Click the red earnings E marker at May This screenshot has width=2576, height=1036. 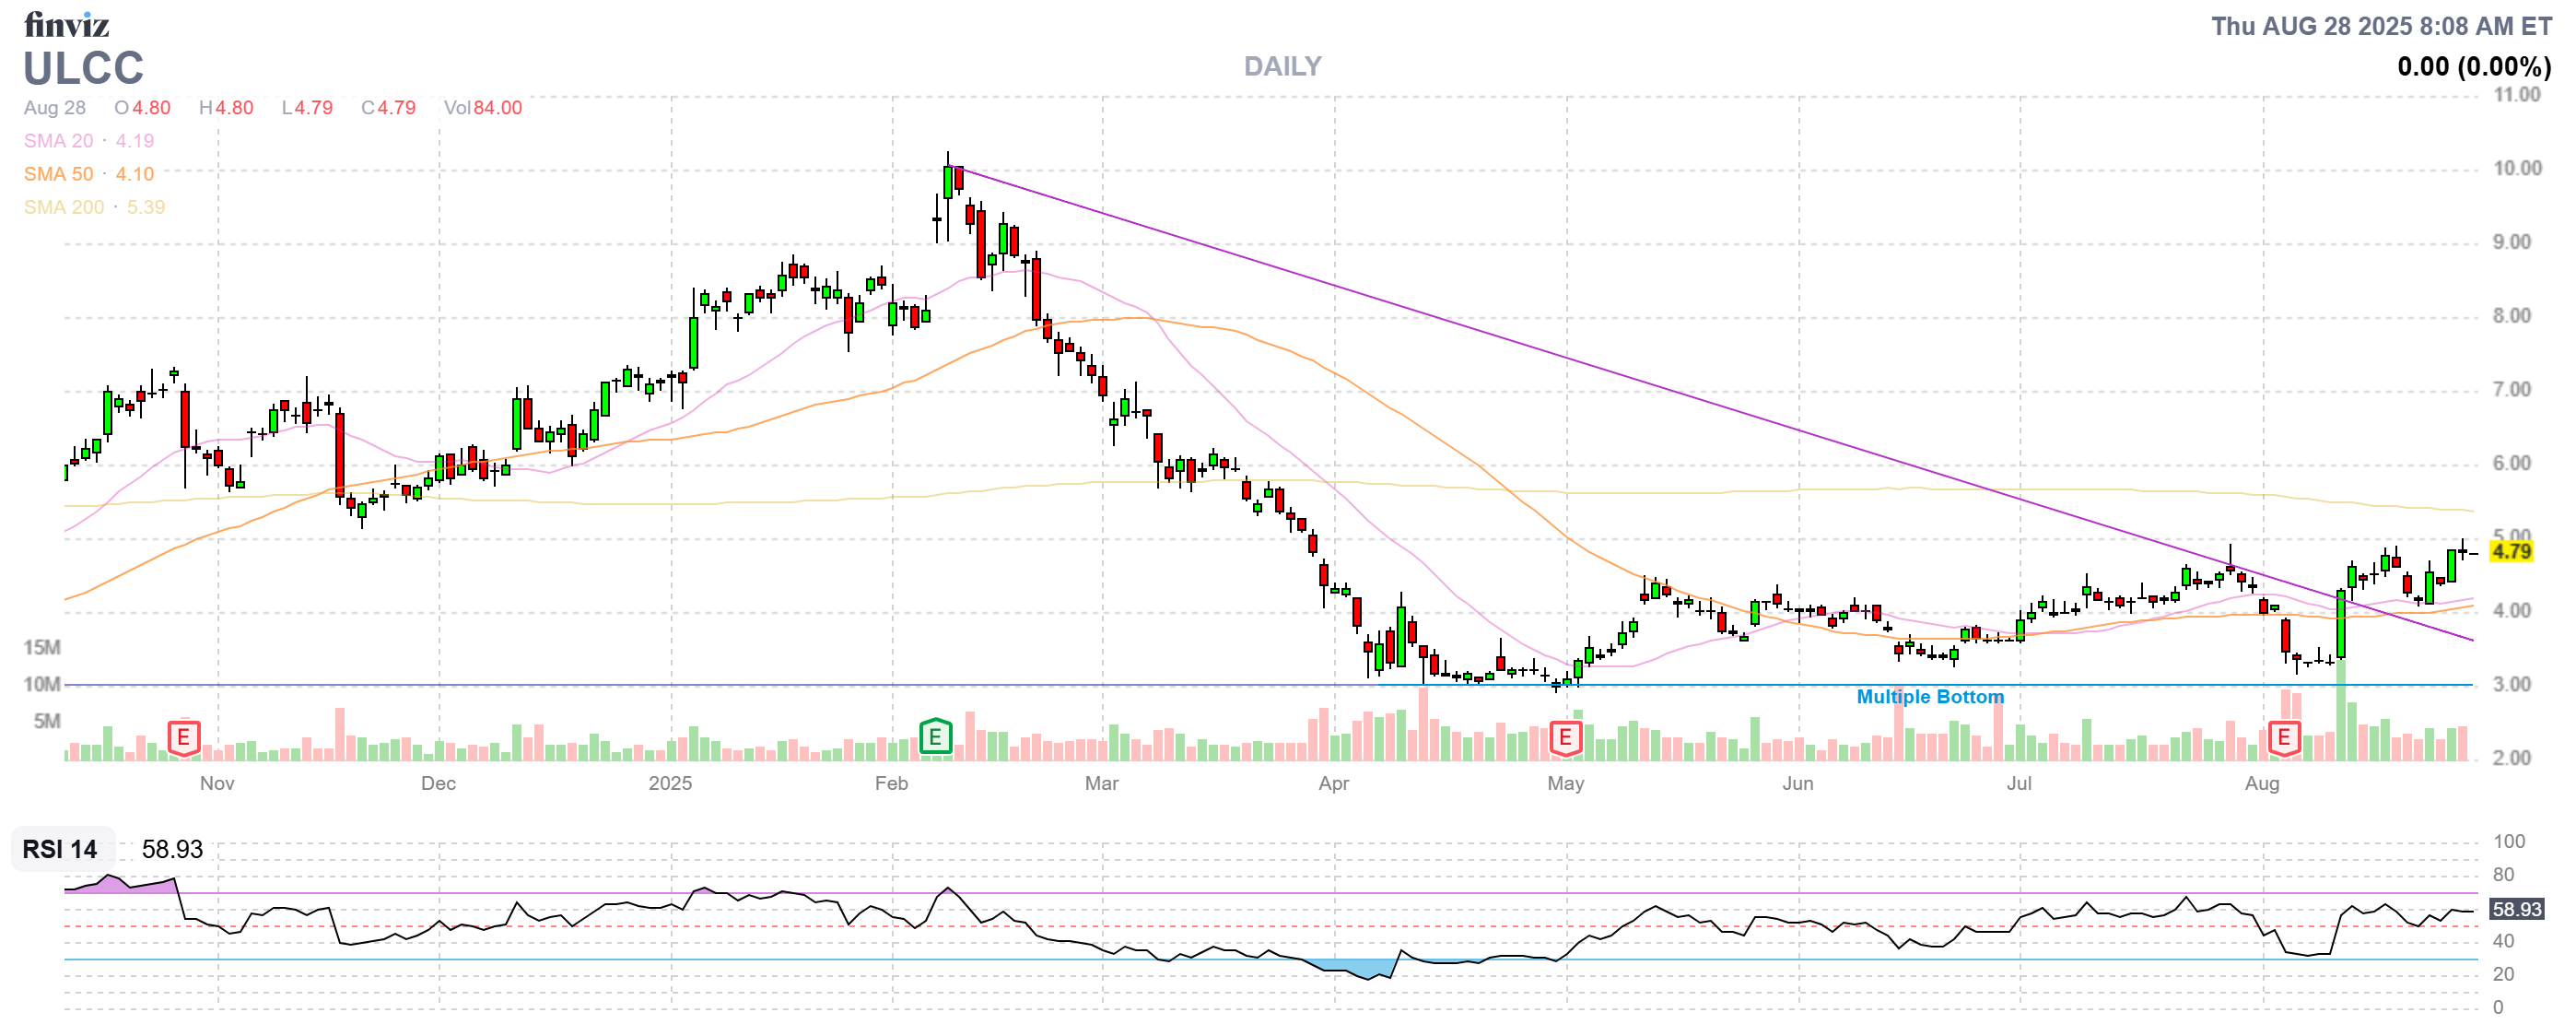pos(1564,738)
